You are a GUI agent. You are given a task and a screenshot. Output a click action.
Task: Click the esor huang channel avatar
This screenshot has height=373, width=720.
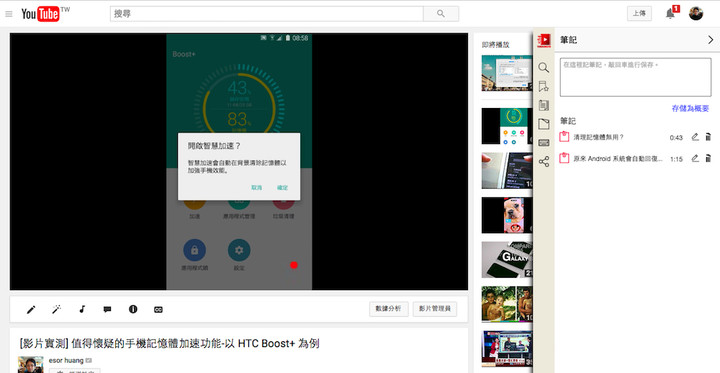pos(30,365)
